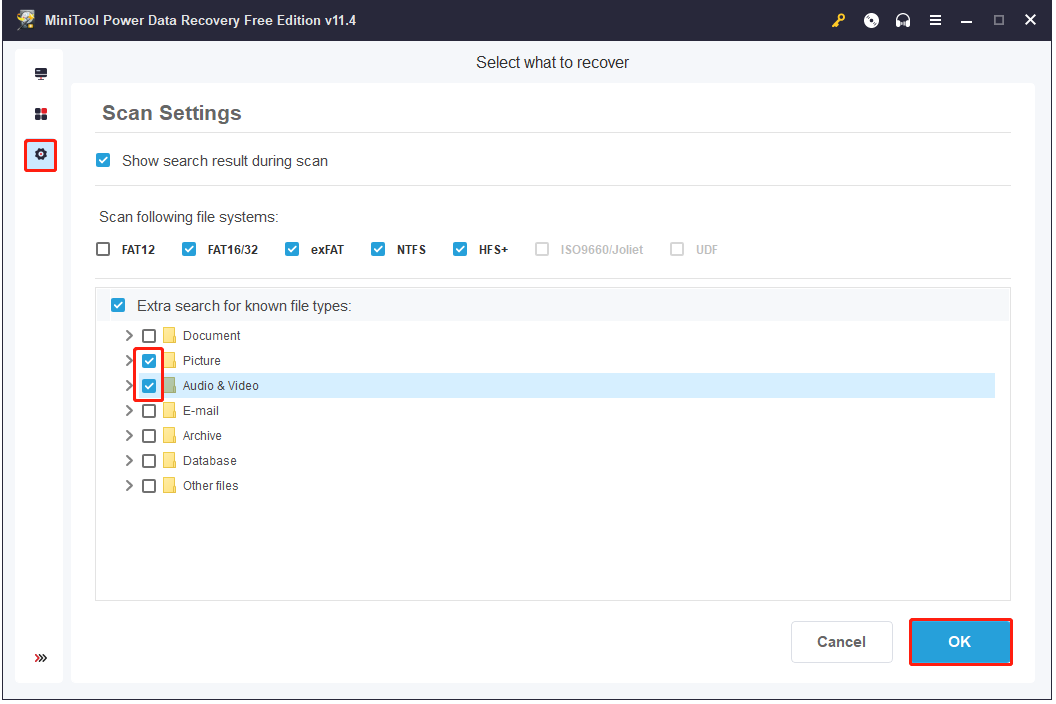The height and width of the screenshot is (704, 1056).
Task: Select the Audio & Video row label
Action: tap(220, 385)
